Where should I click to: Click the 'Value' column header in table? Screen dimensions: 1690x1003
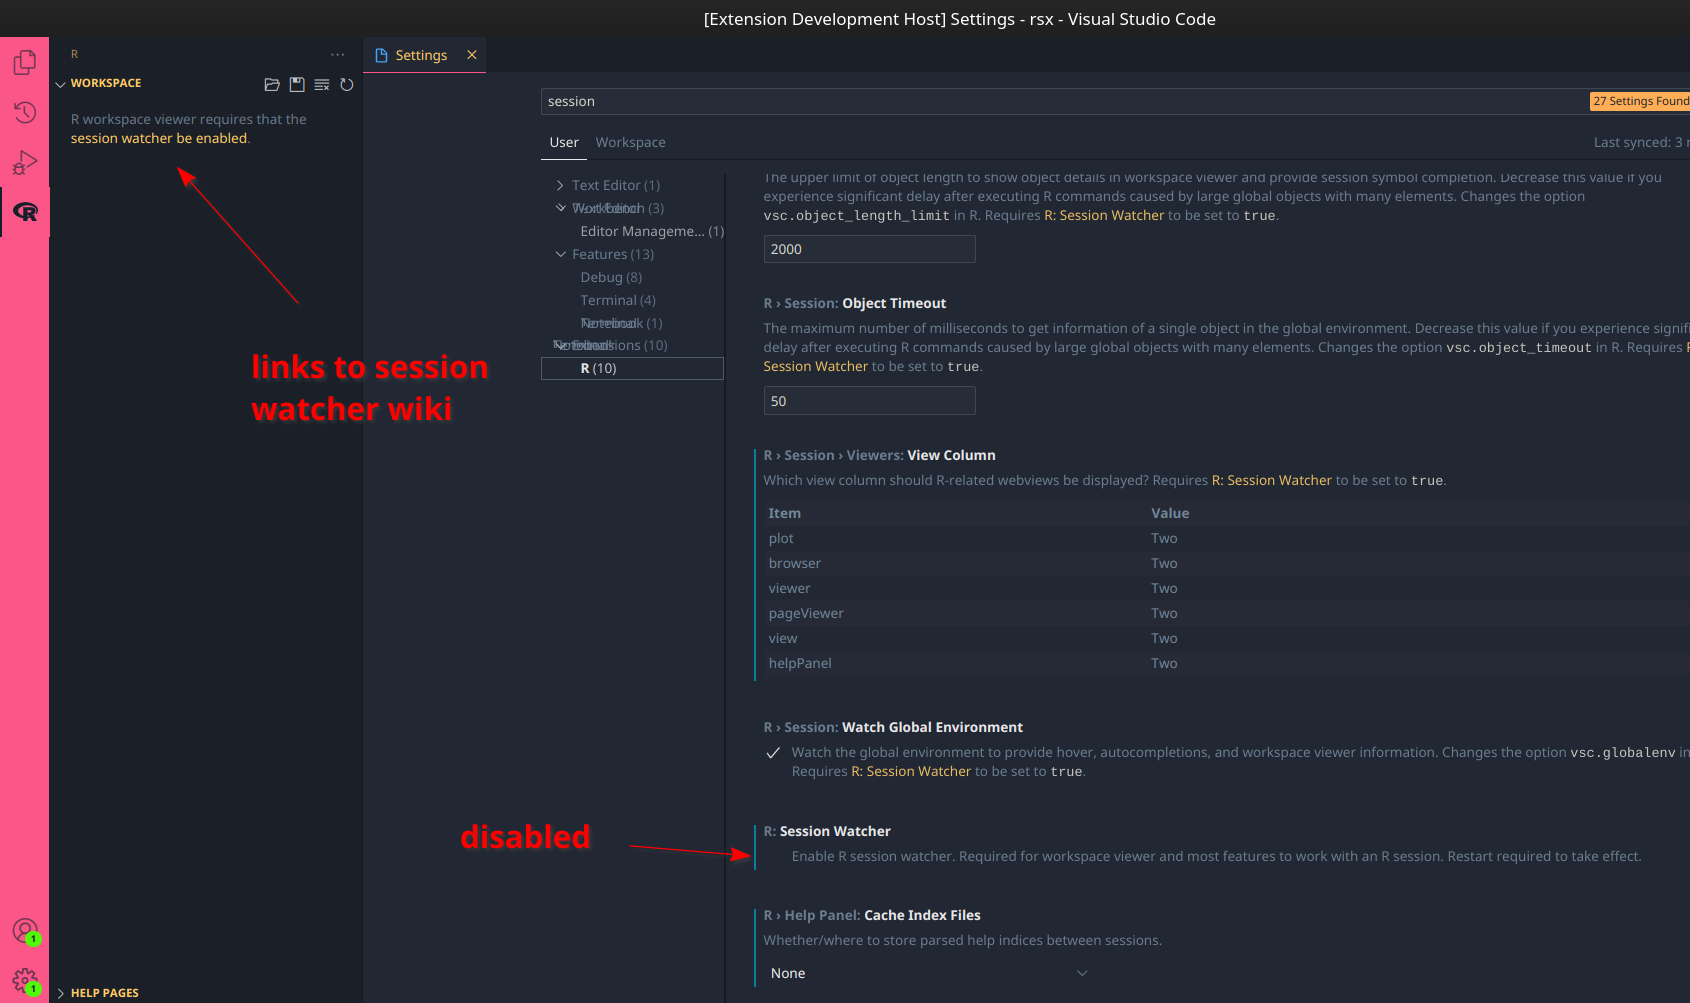(1170, 513)
